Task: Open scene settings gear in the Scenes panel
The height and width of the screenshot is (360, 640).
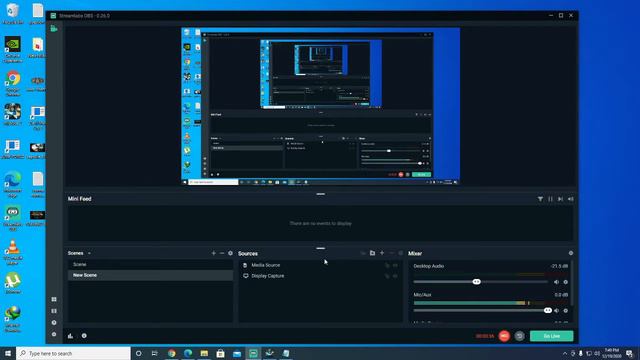Action: coord(231,253)
